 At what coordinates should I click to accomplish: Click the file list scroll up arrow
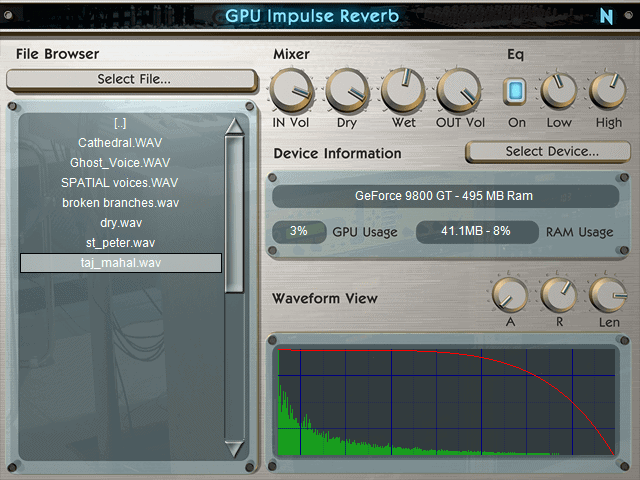tap(235, 127)
